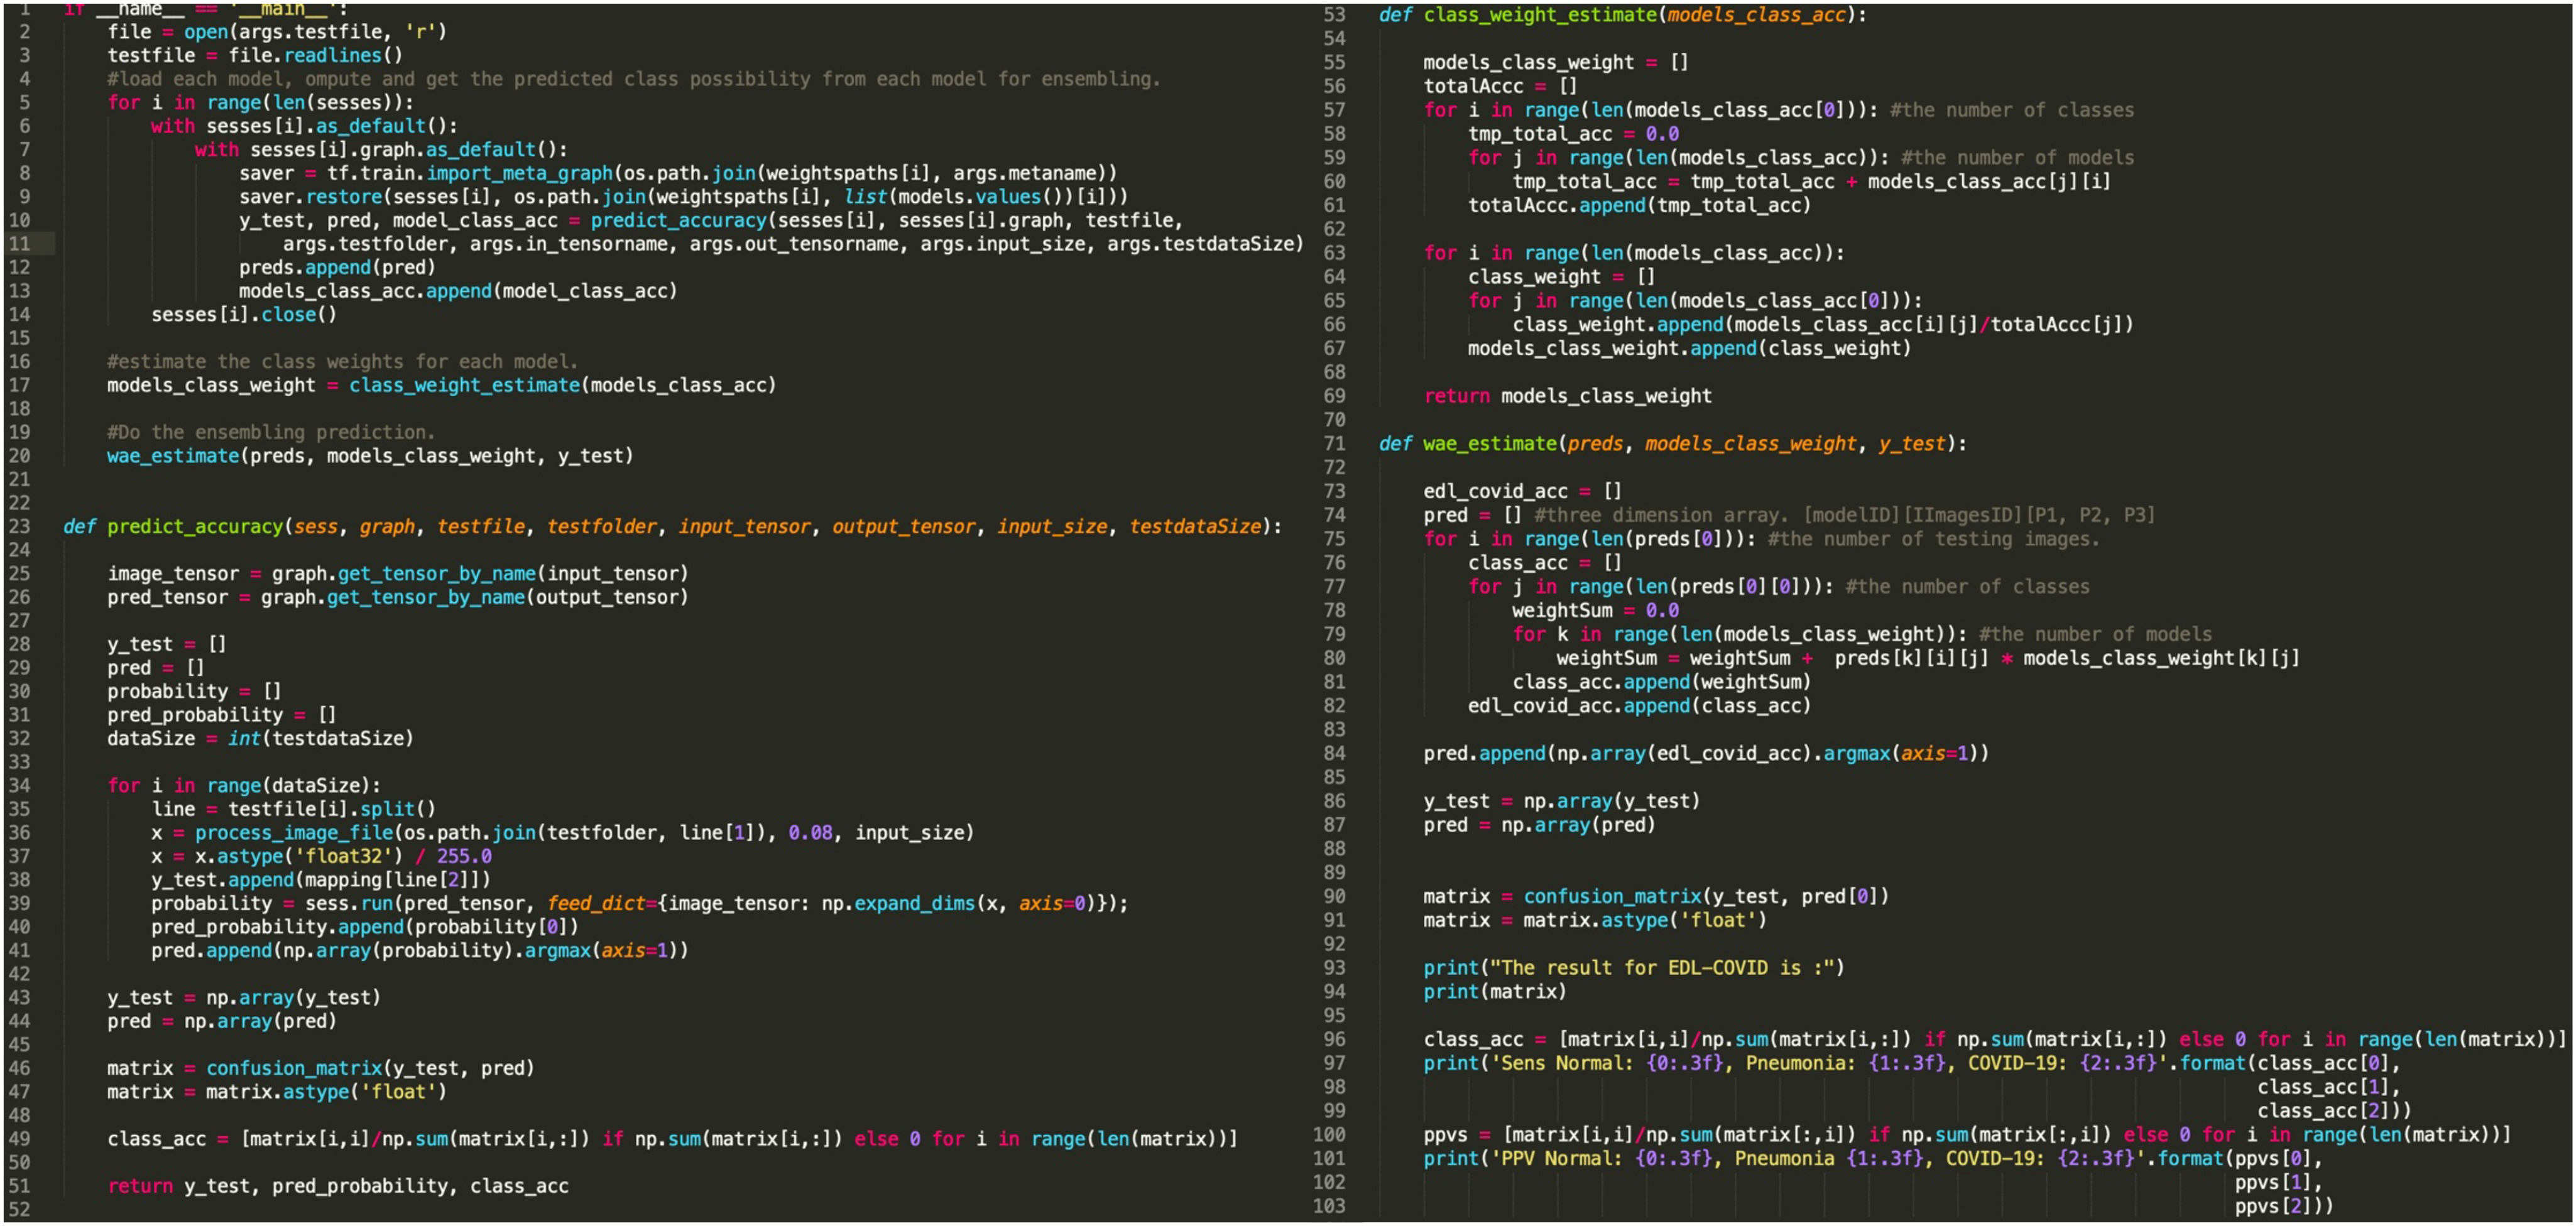
Task: Click 'return models_class_weight' on line 69
Action: click(x=1567, y=396)
